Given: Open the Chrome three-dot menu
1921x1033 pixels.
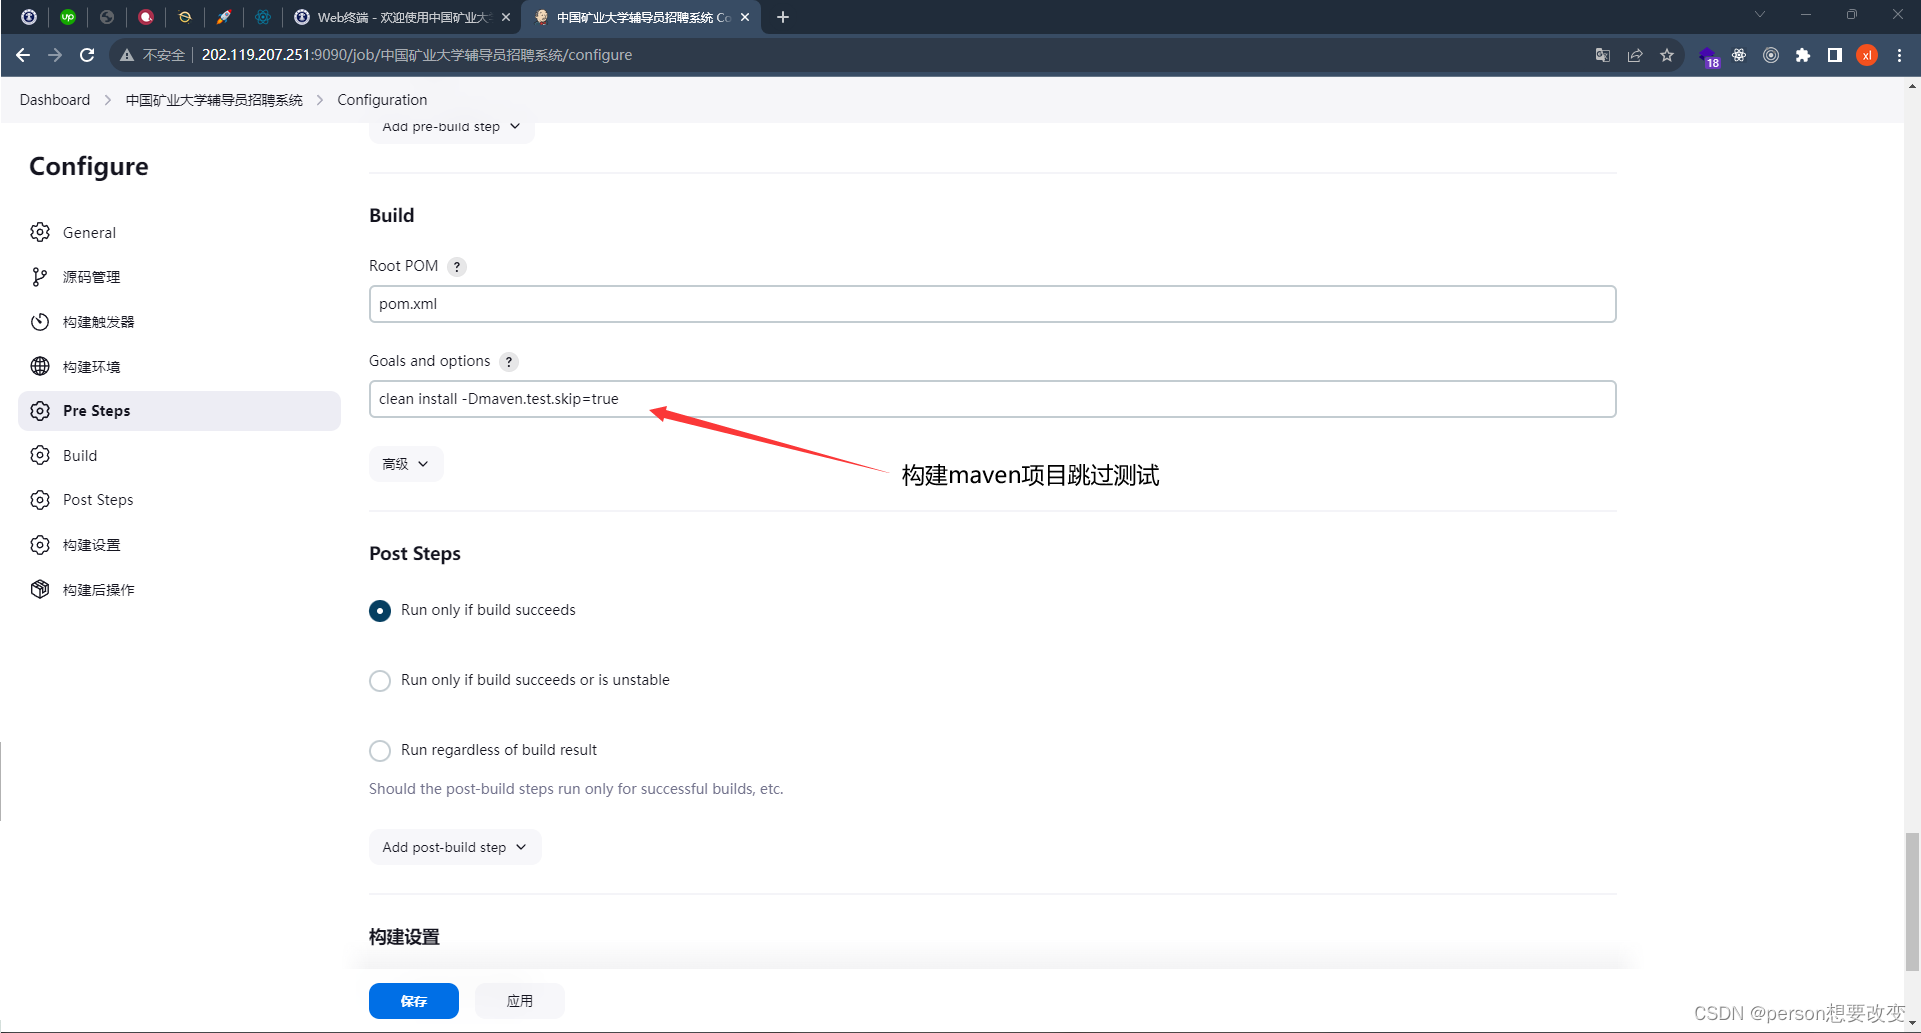Looking at the screenshot, I should coord(1899,55).
